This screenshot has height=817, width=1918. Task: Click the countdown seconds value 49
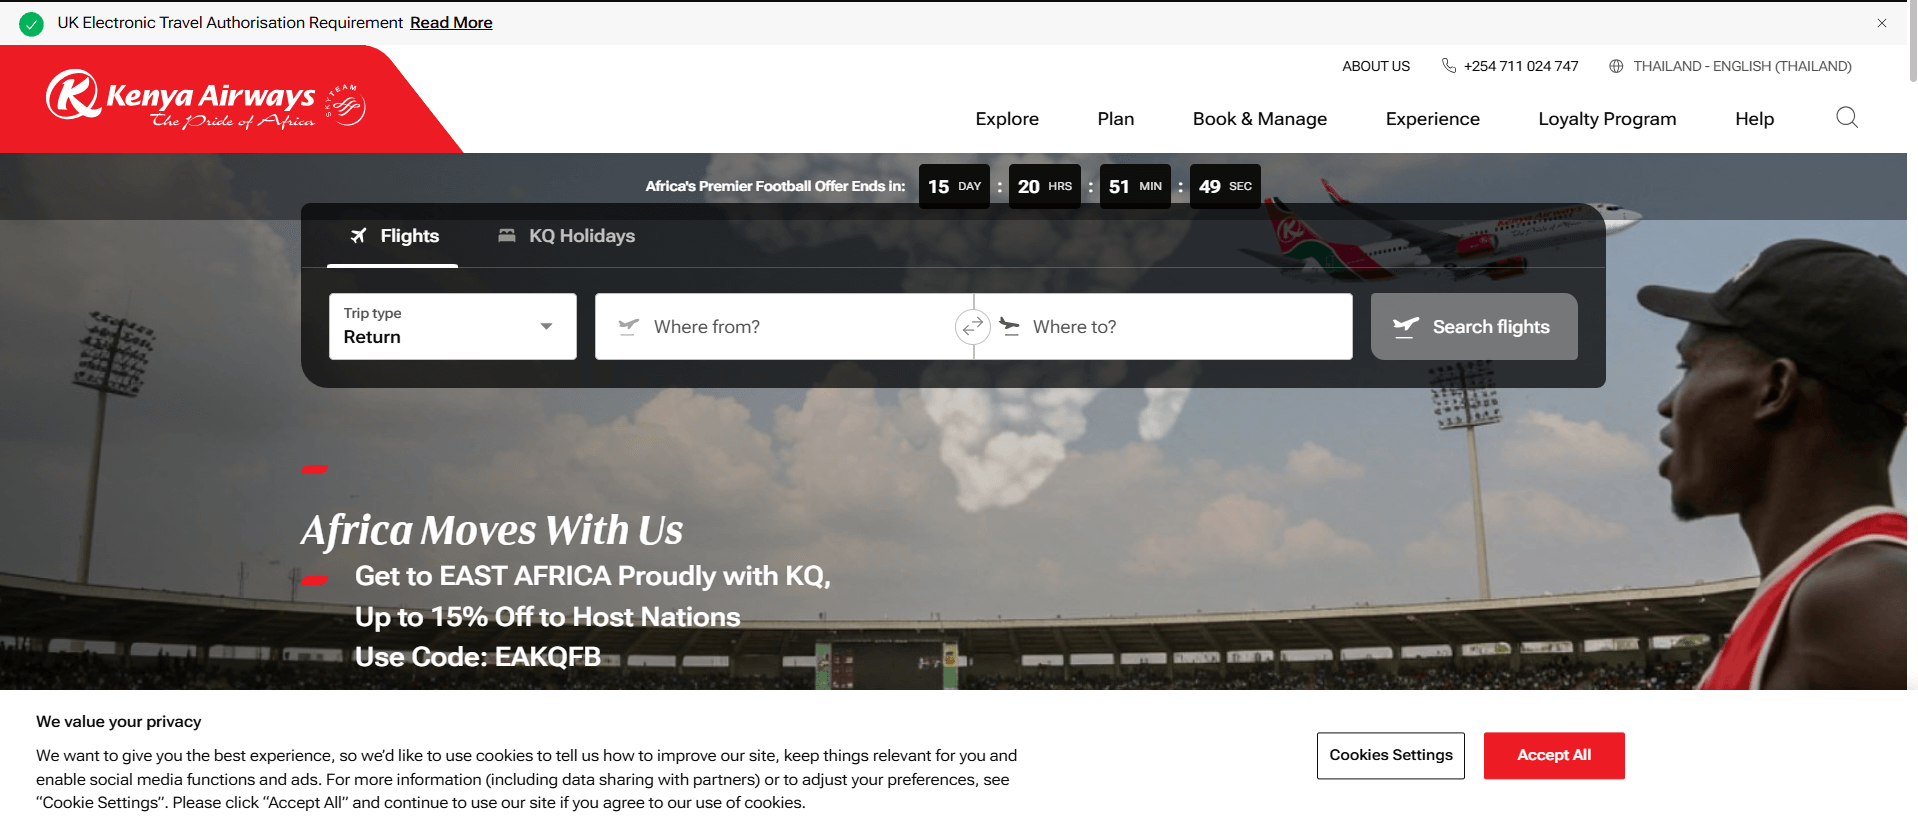[x=1209, y=187]
